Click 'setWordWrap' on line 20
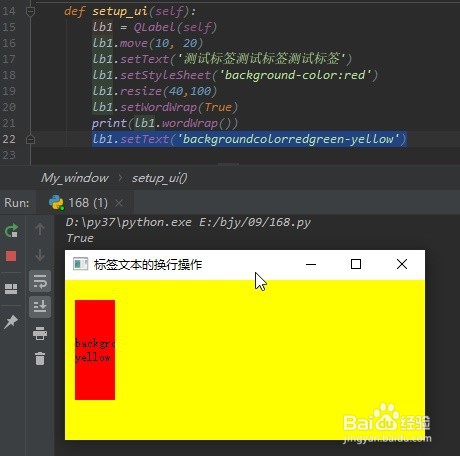This screenshot has width=460, height=456. pyautogui.click(x=159, y=107)
